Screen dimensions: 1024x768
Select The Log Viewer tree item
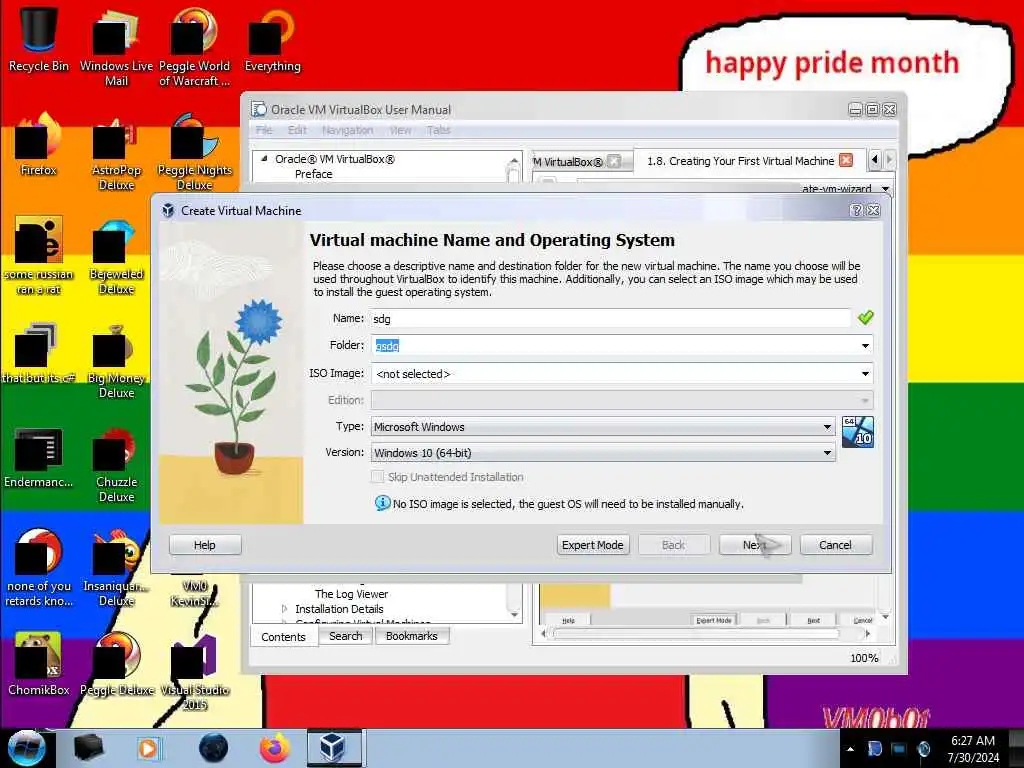pos(351,594)
